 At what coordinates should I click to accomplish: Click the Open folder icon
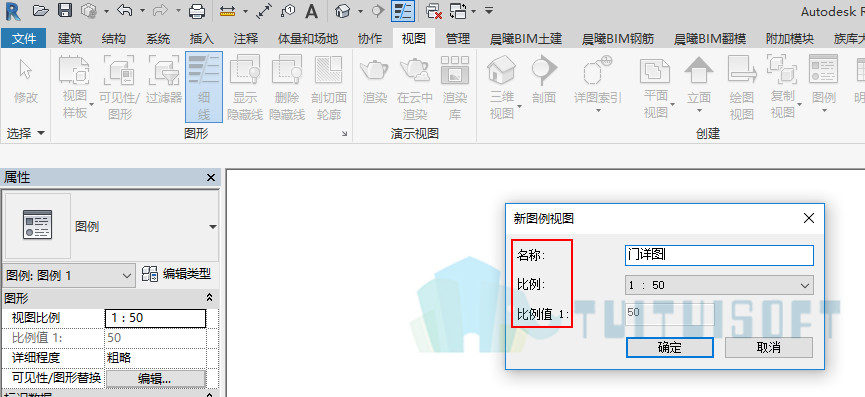pyautogui.click(x=41, y=10)
